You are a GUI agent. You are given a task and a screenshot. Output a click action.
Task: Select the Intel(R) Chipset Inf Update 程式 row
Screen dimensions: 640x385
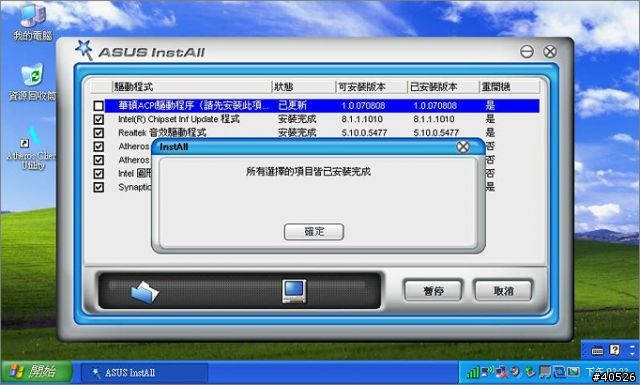322,119
